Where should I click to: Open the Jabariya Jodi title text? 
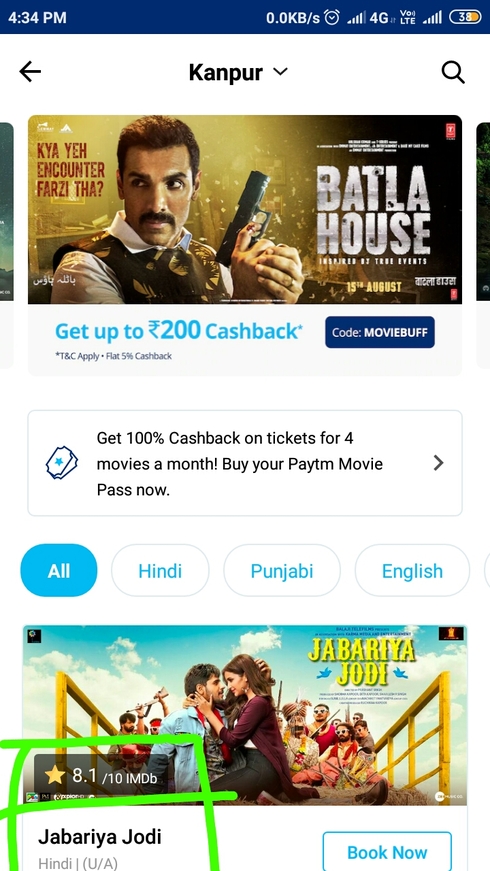point(100,837)
